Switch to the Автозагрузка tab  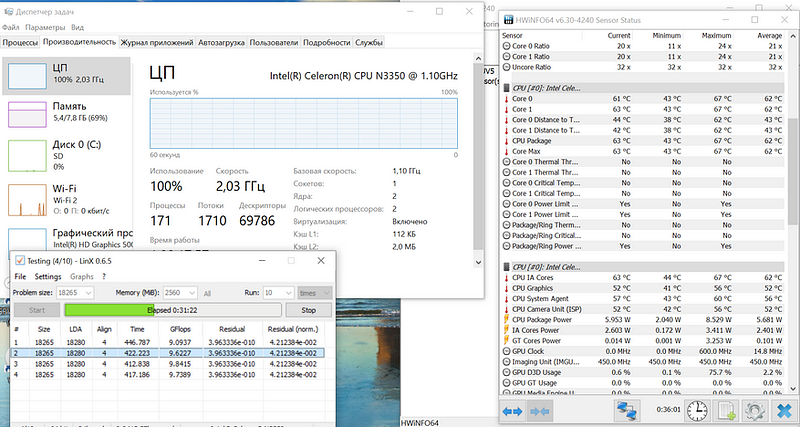coord(221,43)
